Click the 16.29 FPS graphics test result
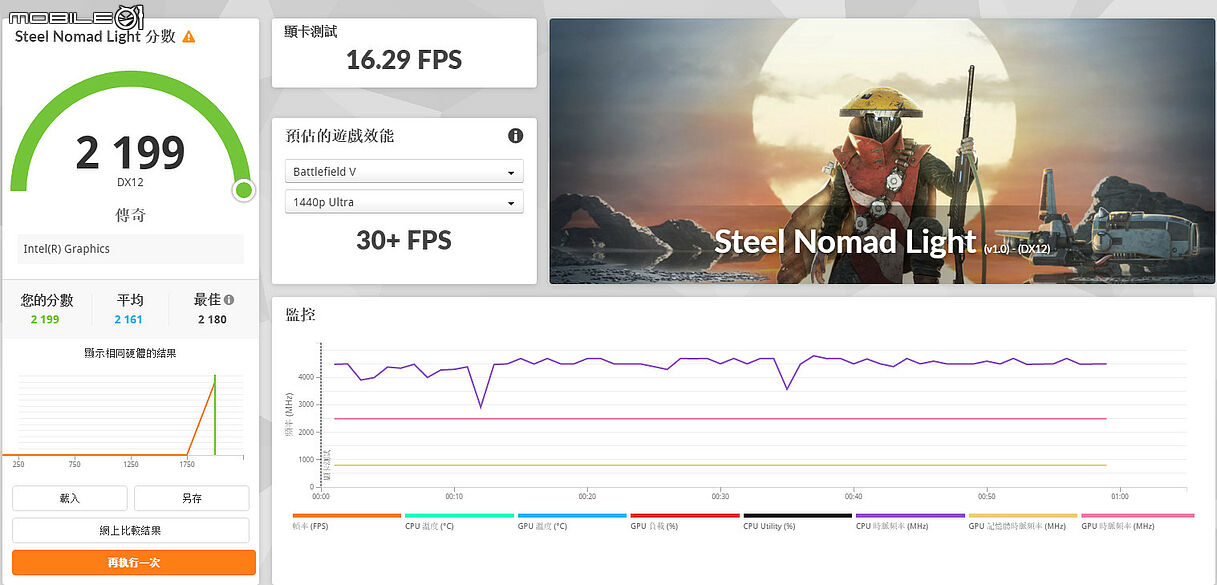This screenshot has height=585, width=1217. [404, 60]
